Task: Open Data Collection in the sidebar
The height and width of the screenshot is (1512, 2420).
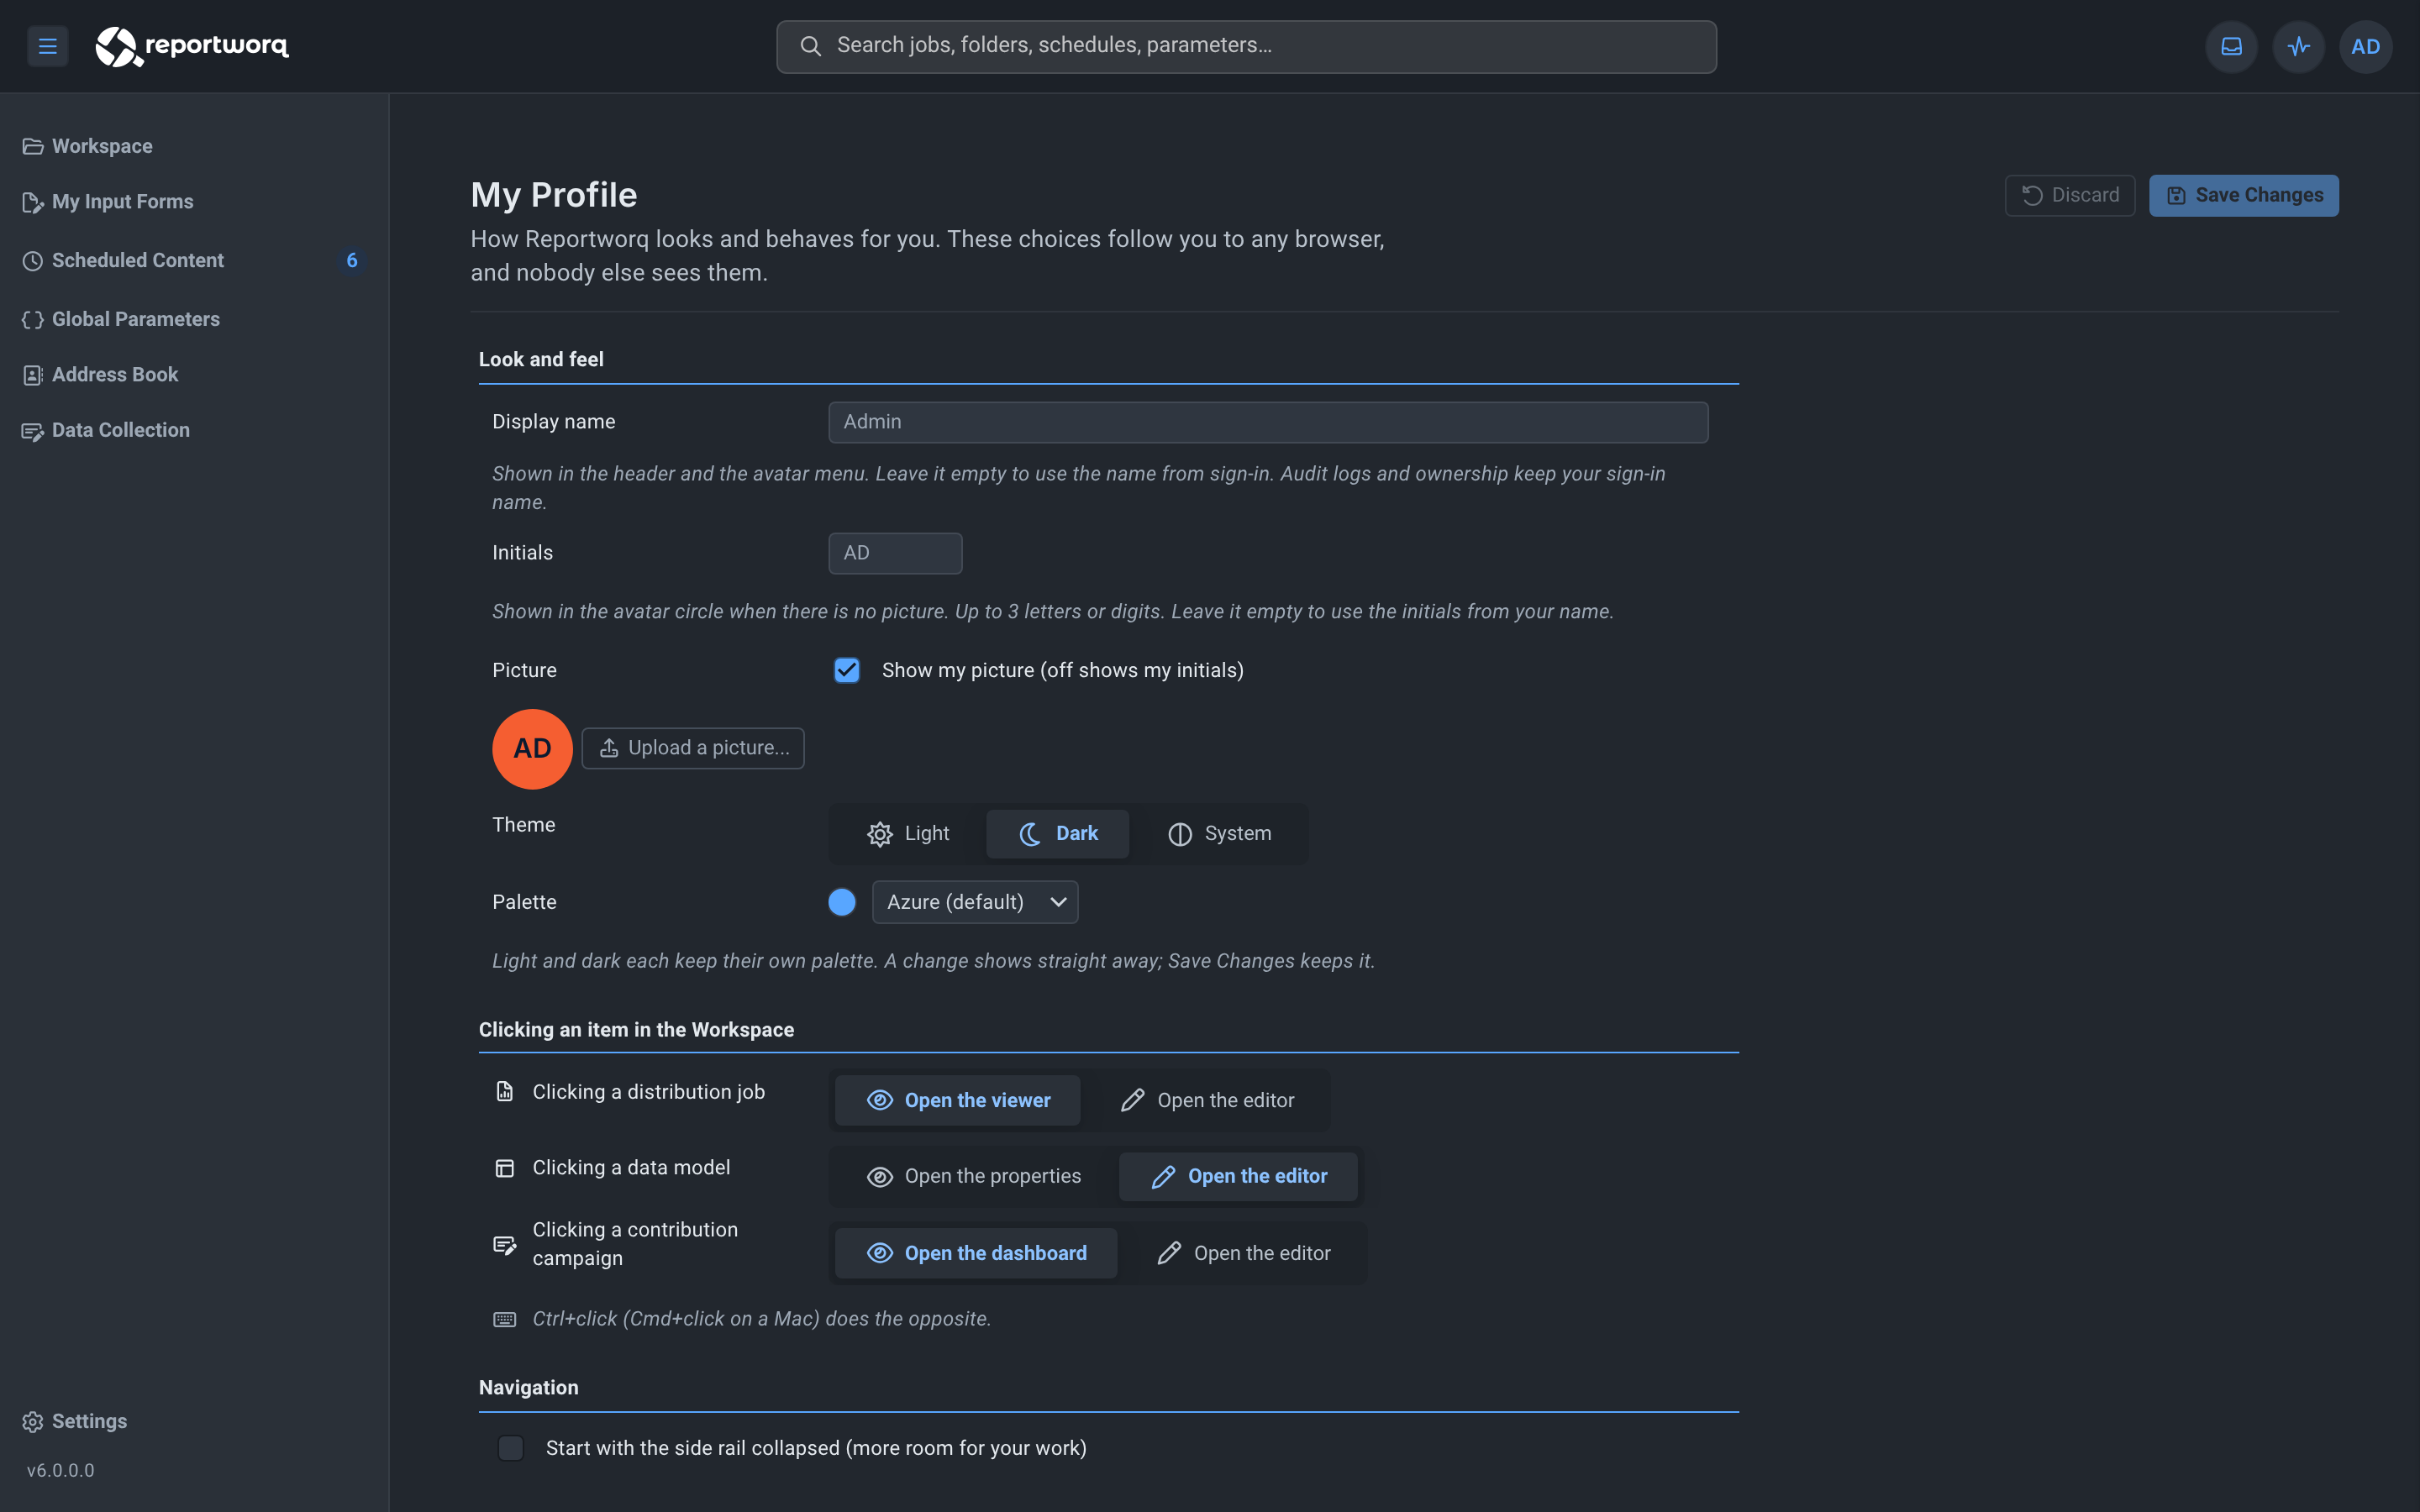Action: tap(194, 430)
